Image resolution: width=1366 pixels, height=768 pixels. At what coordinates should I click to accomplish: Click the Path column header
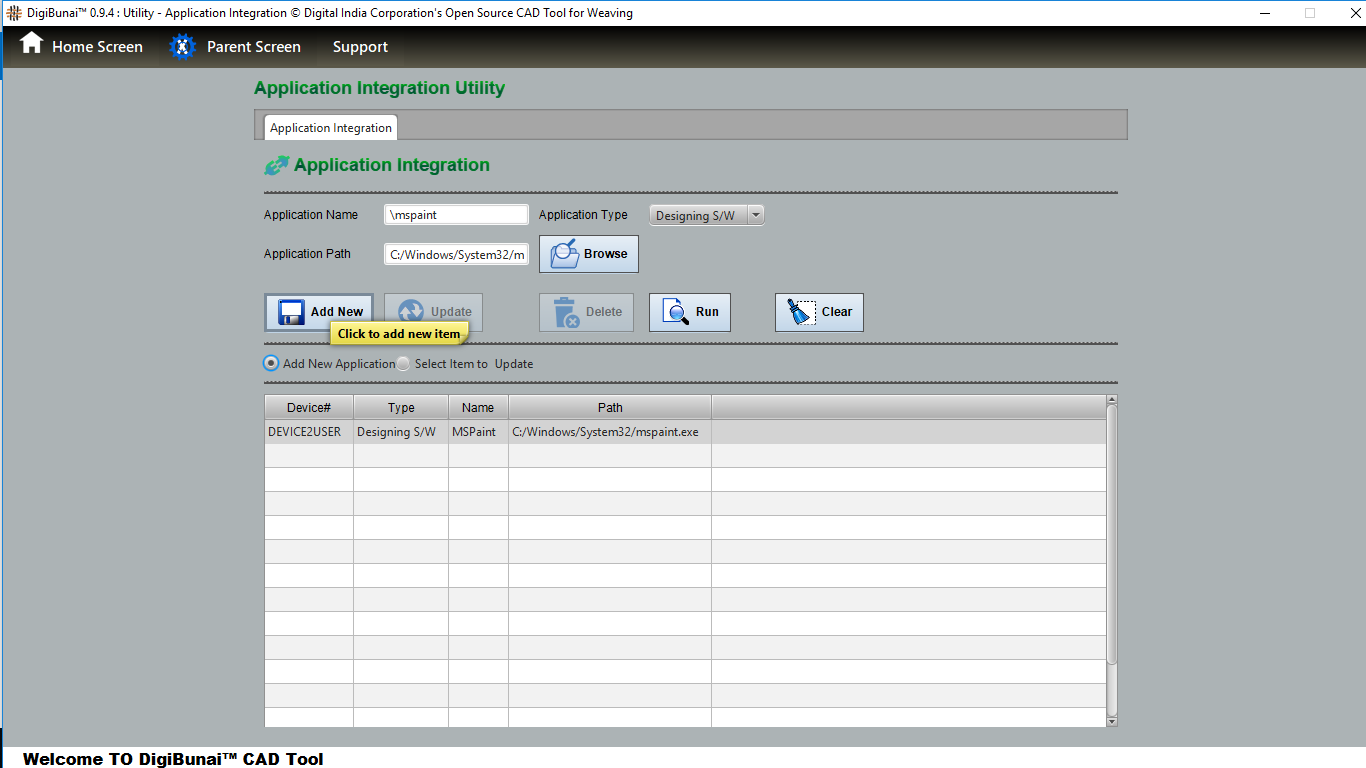coord(610,407)
